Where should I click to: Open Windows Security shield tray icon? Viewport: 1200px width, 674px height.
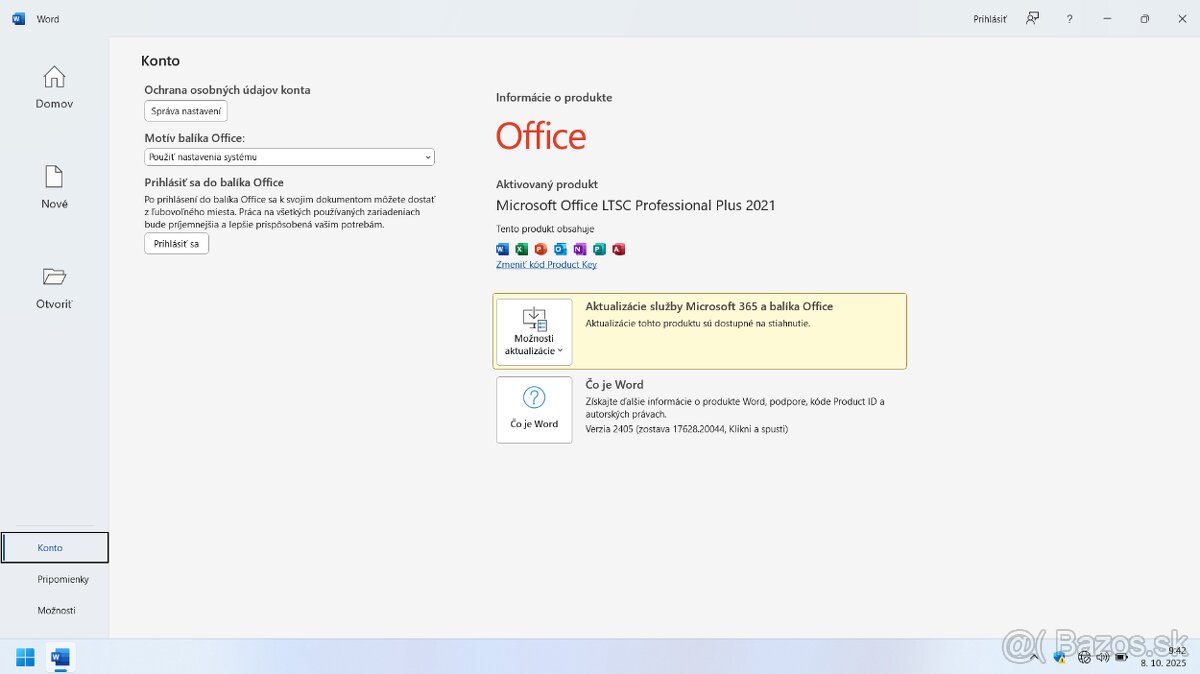(x=1060, y=657)
